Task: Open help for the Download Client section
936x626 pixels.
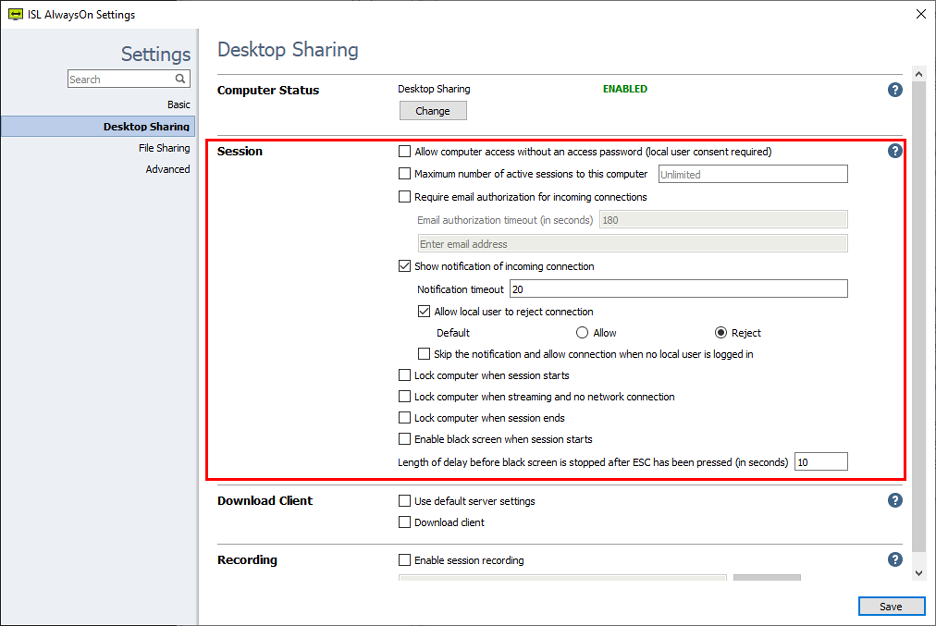Action: 895,500
